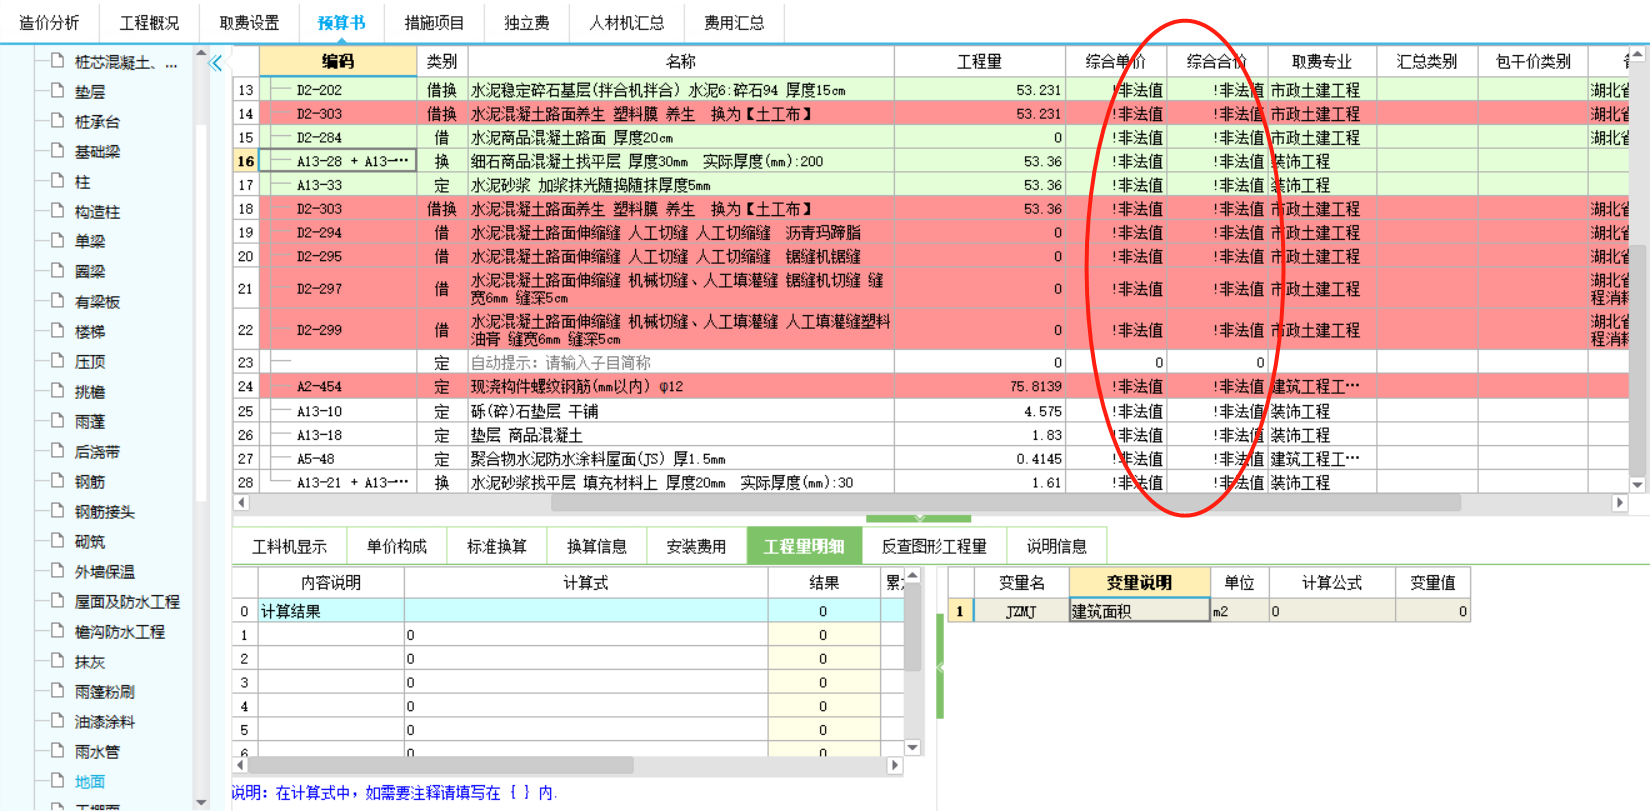Select the 预算书 tab
This screenshot has width=1650, height=811.
pos(341,22)
